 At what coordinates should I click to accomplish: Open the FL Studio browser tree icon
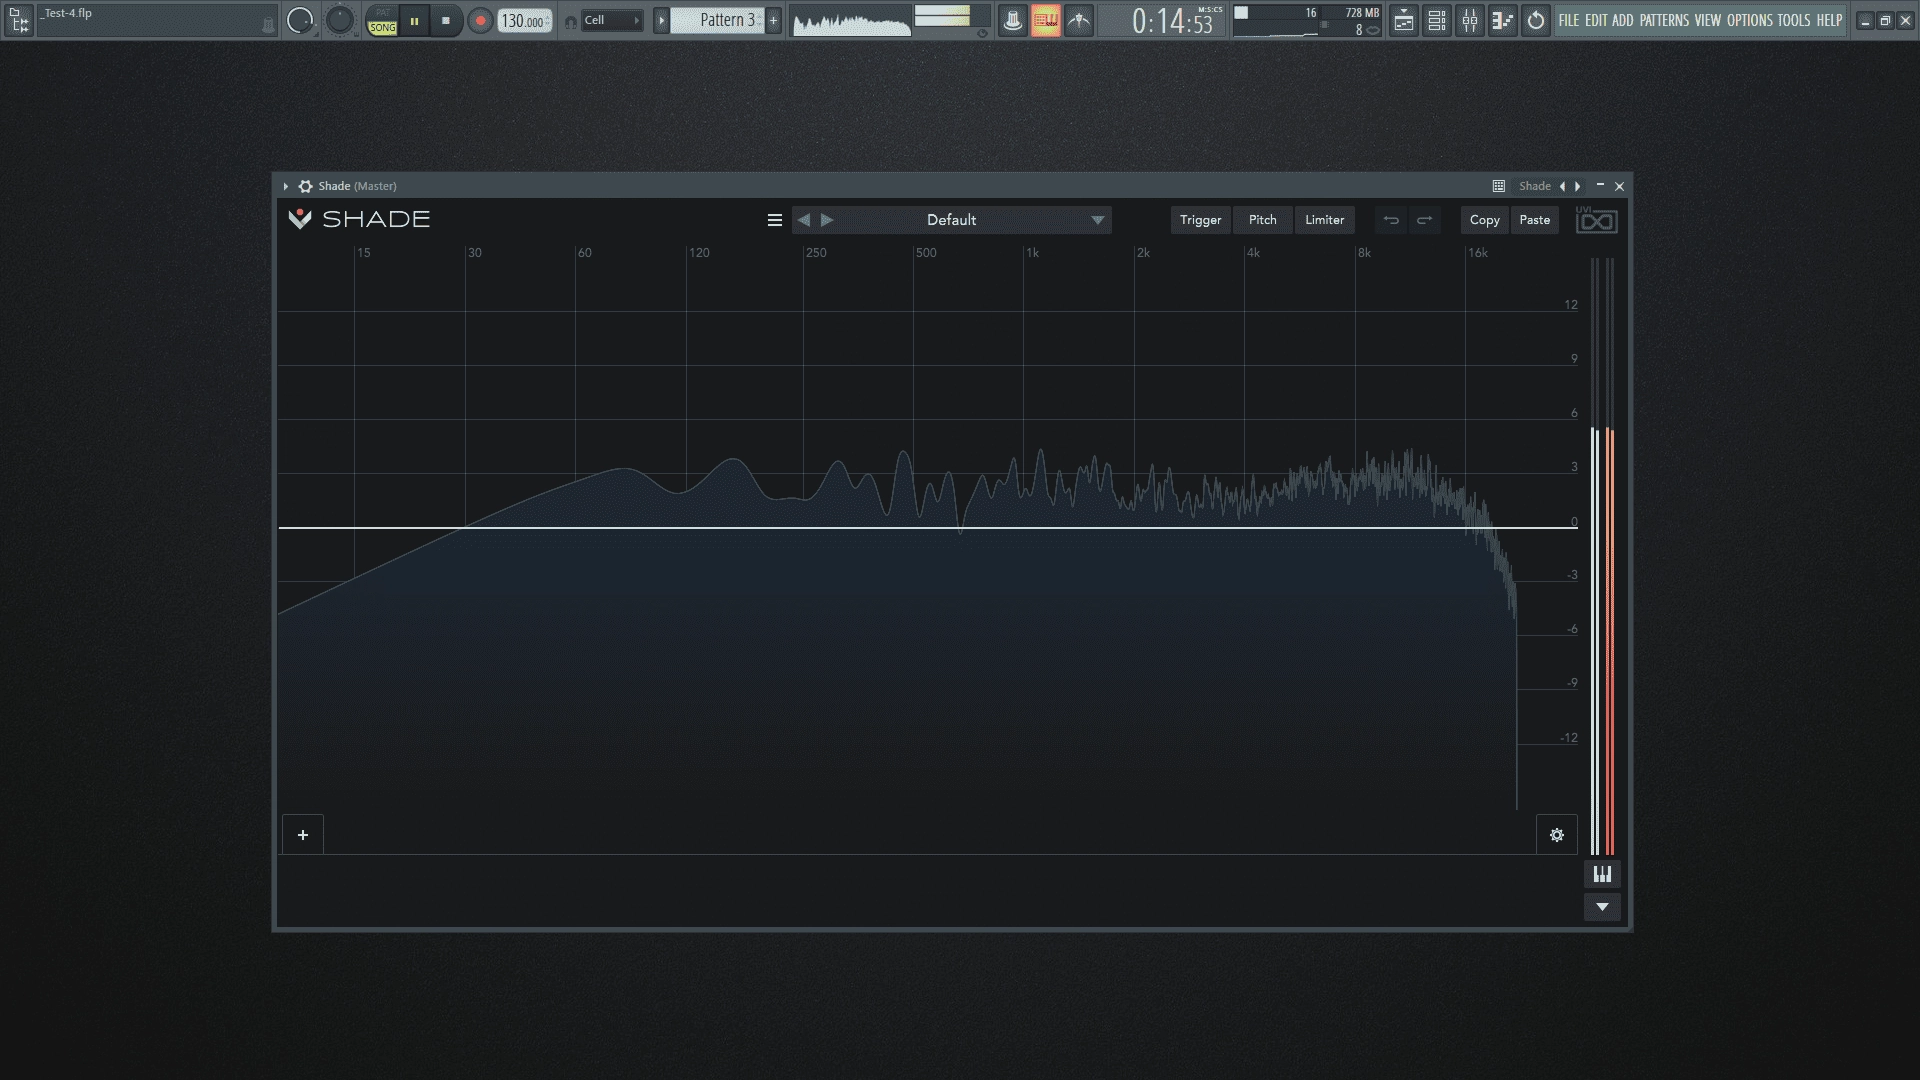point(18,20)
